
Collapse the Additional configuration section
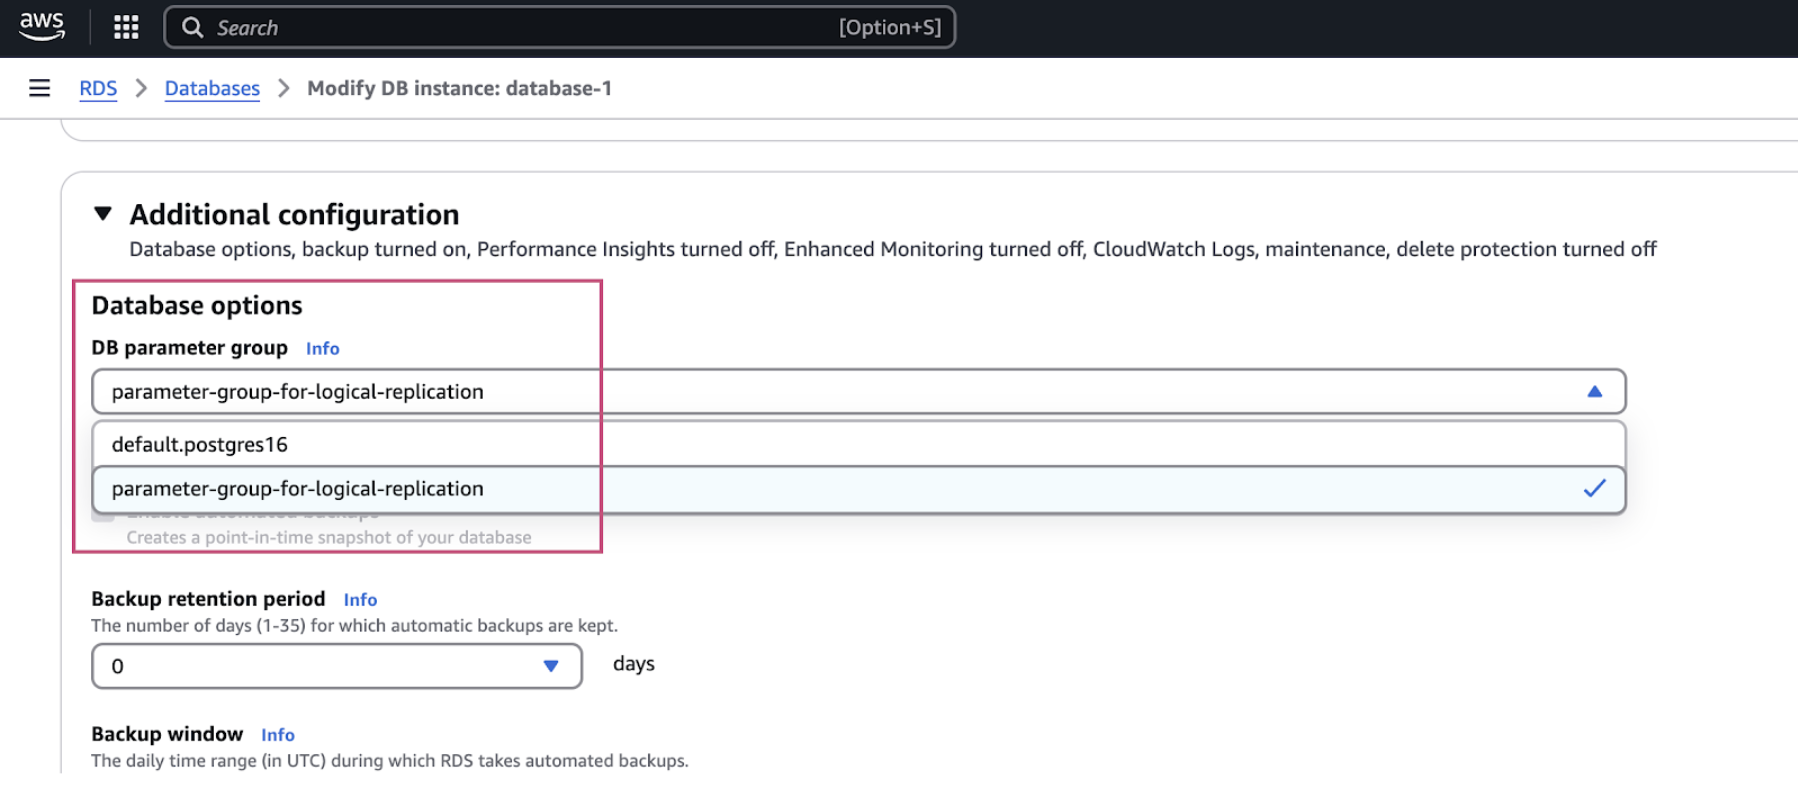pyautogui.click(x=102, y=213)
